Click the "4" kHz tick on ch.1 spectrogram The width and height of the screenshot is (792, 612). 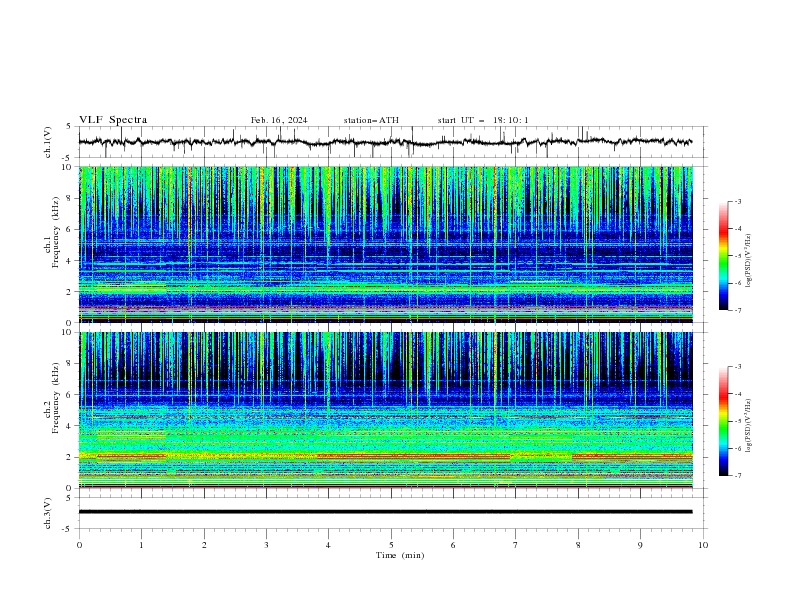tap(71, 261)
